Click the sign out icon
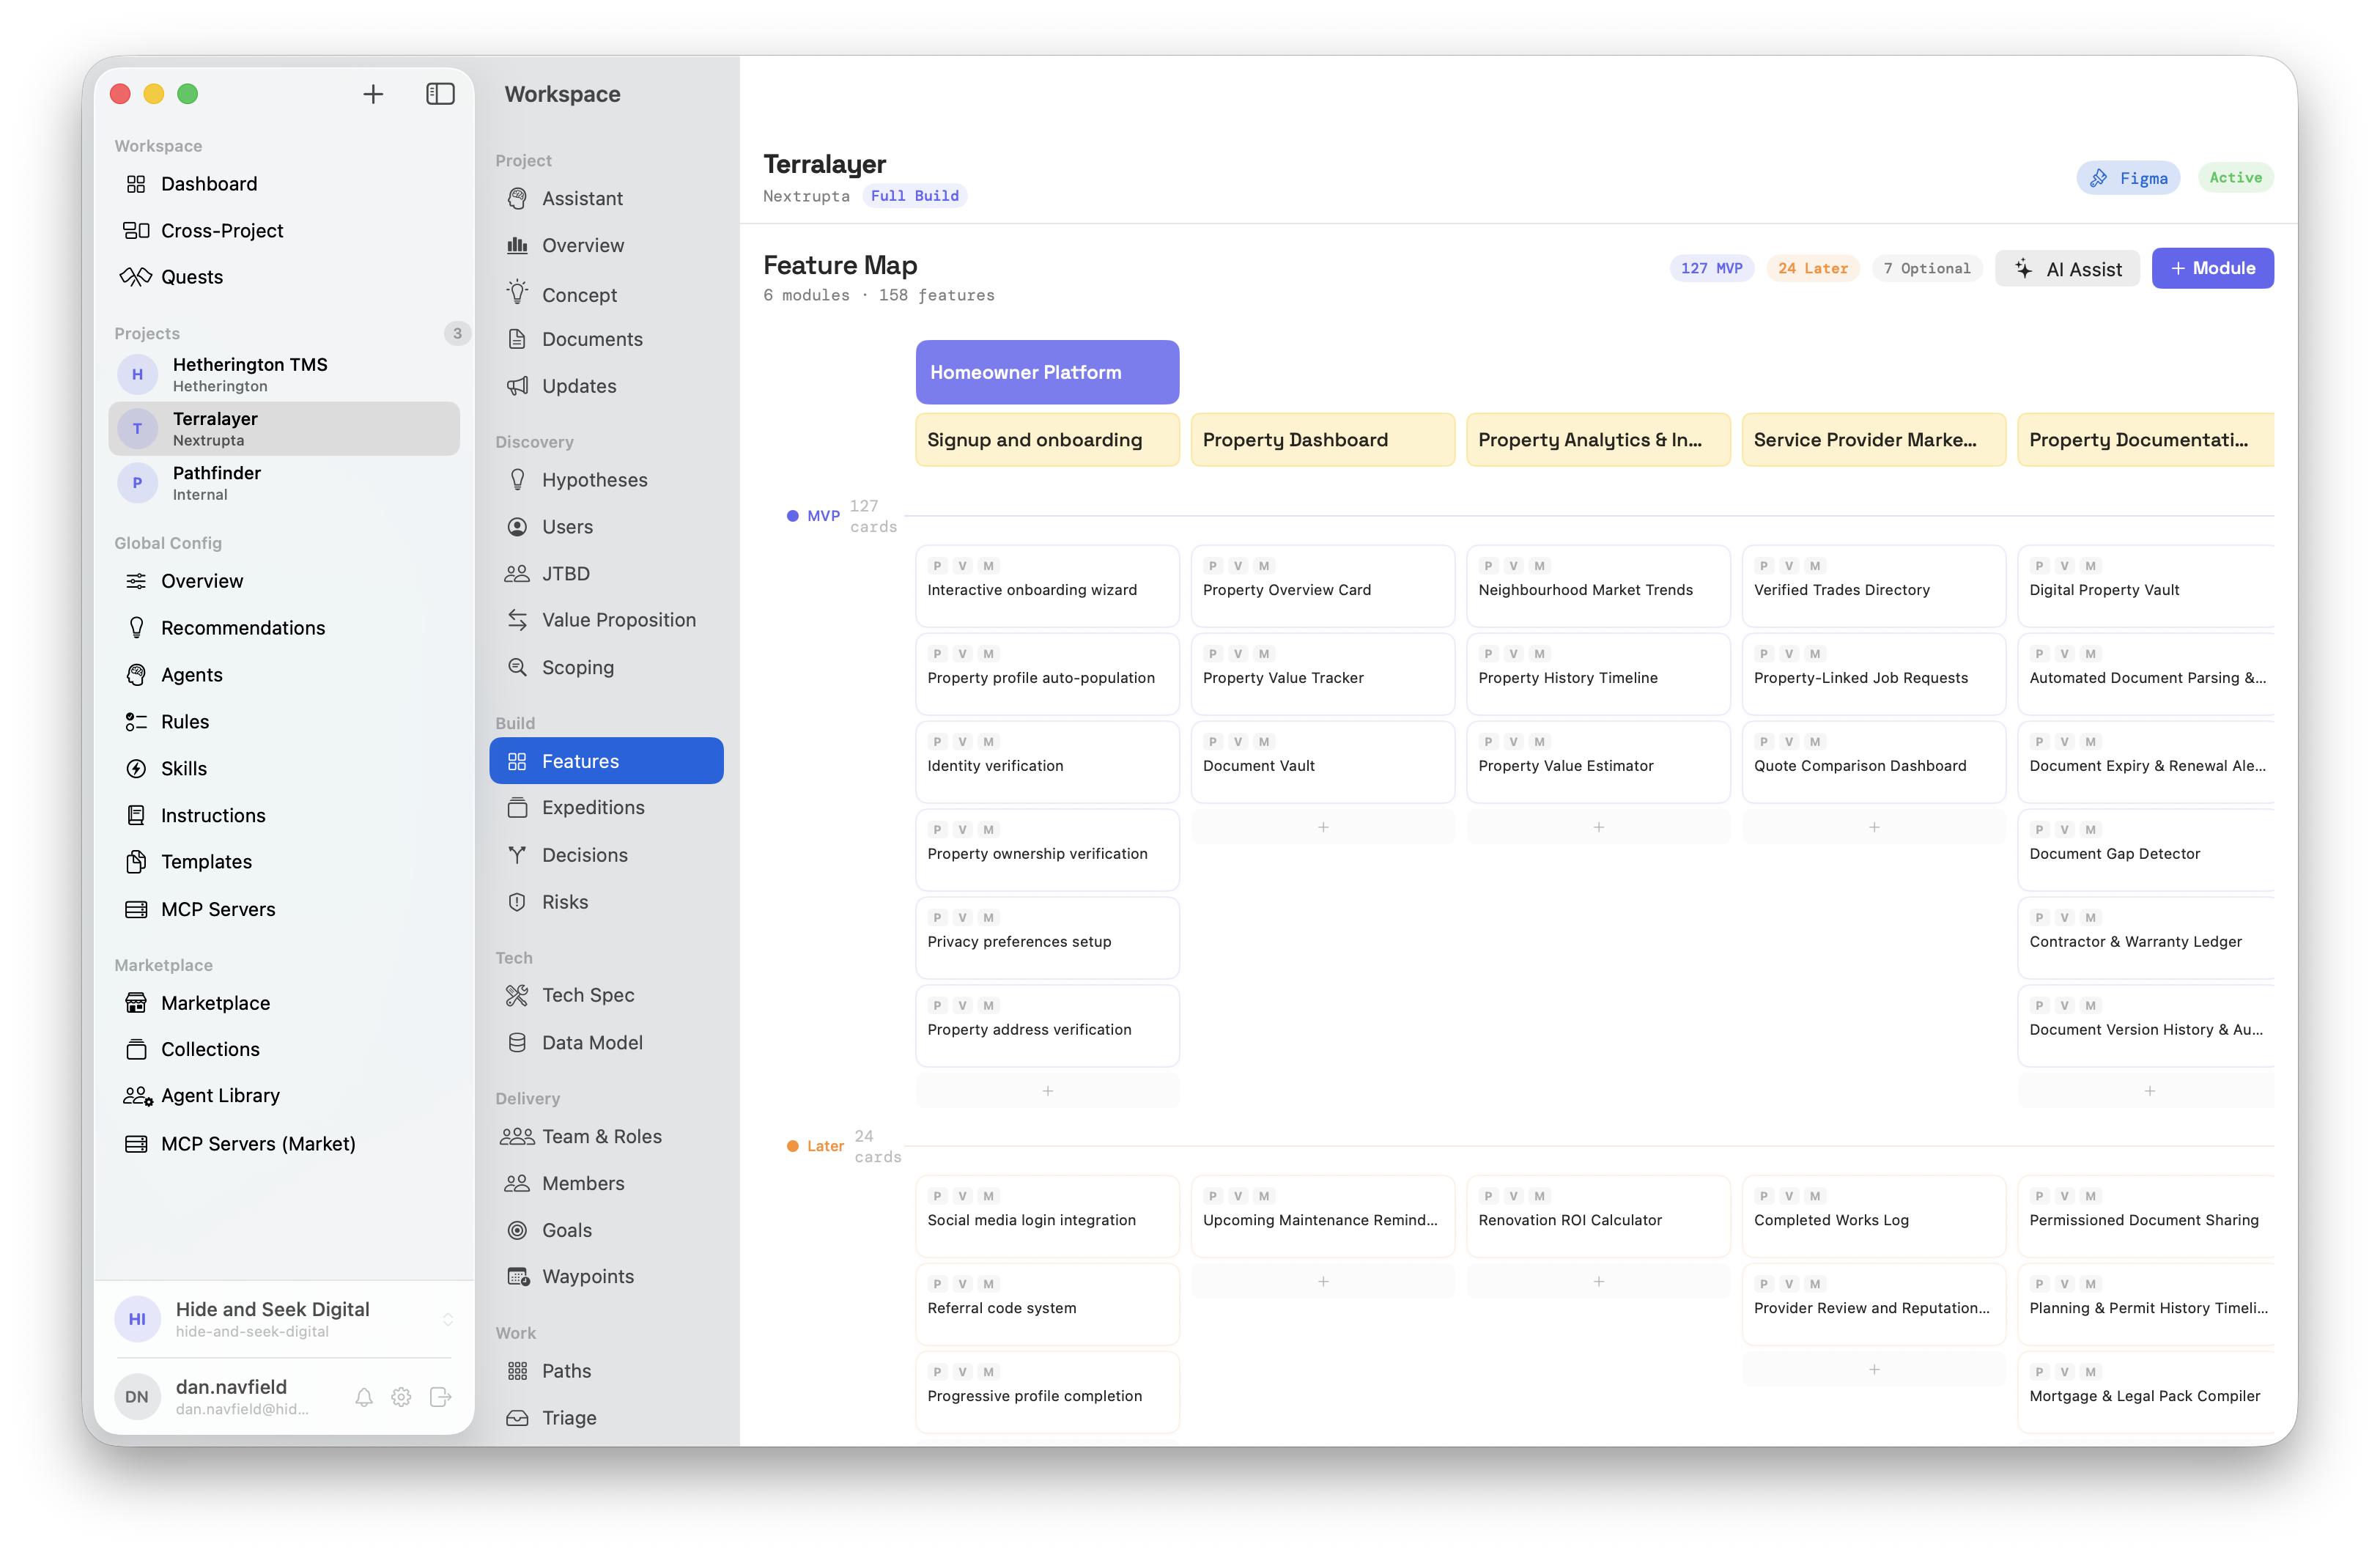This screenshot has width=2380, height=1555. tap(440, 1397)
